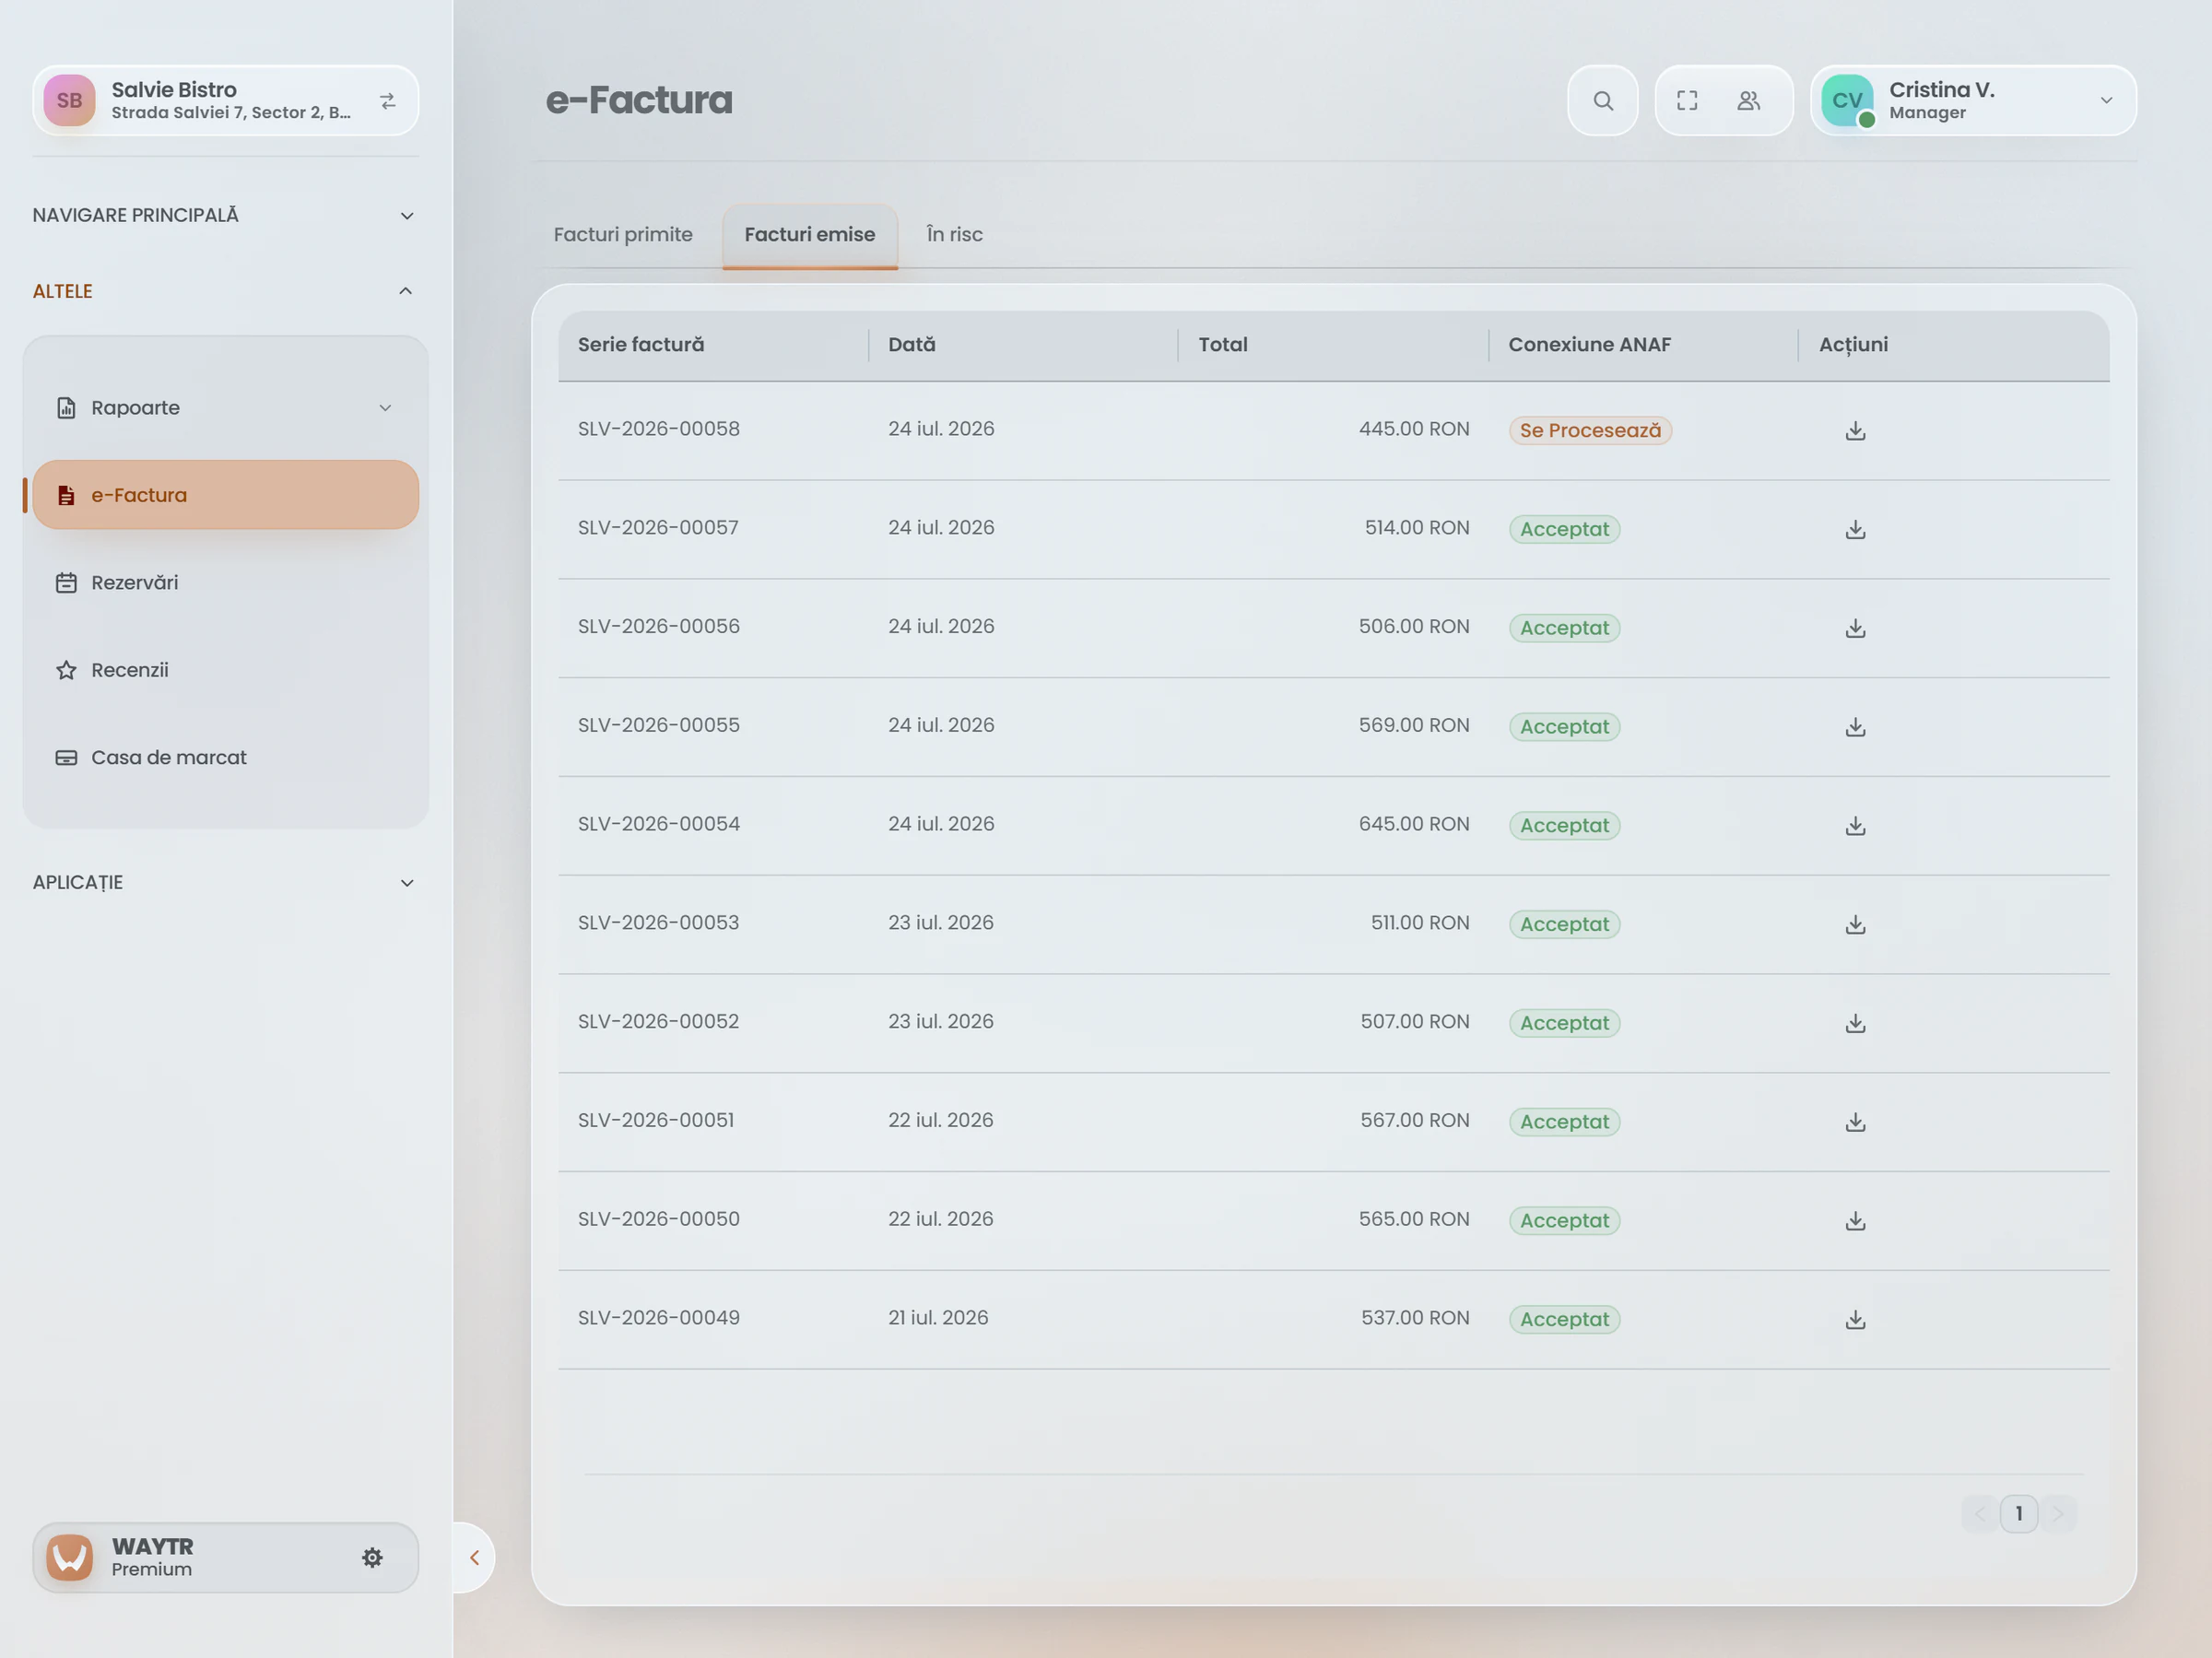Image resolution: width=2212 pixels, height=1658 pixels.
Task: Open WAYTR settings gear icon
Action: pyautogui.click(x=372, y=1558)
